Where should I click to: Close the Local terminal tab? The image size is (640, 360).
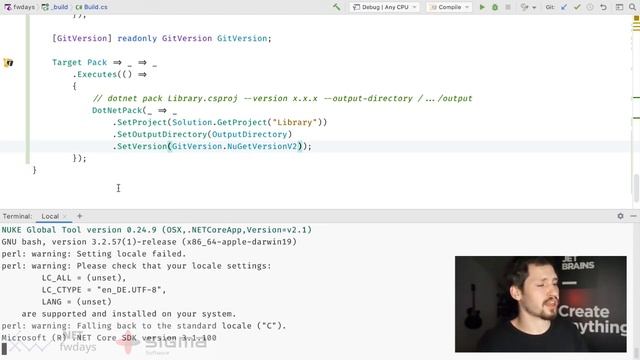[x=65, y=216]
